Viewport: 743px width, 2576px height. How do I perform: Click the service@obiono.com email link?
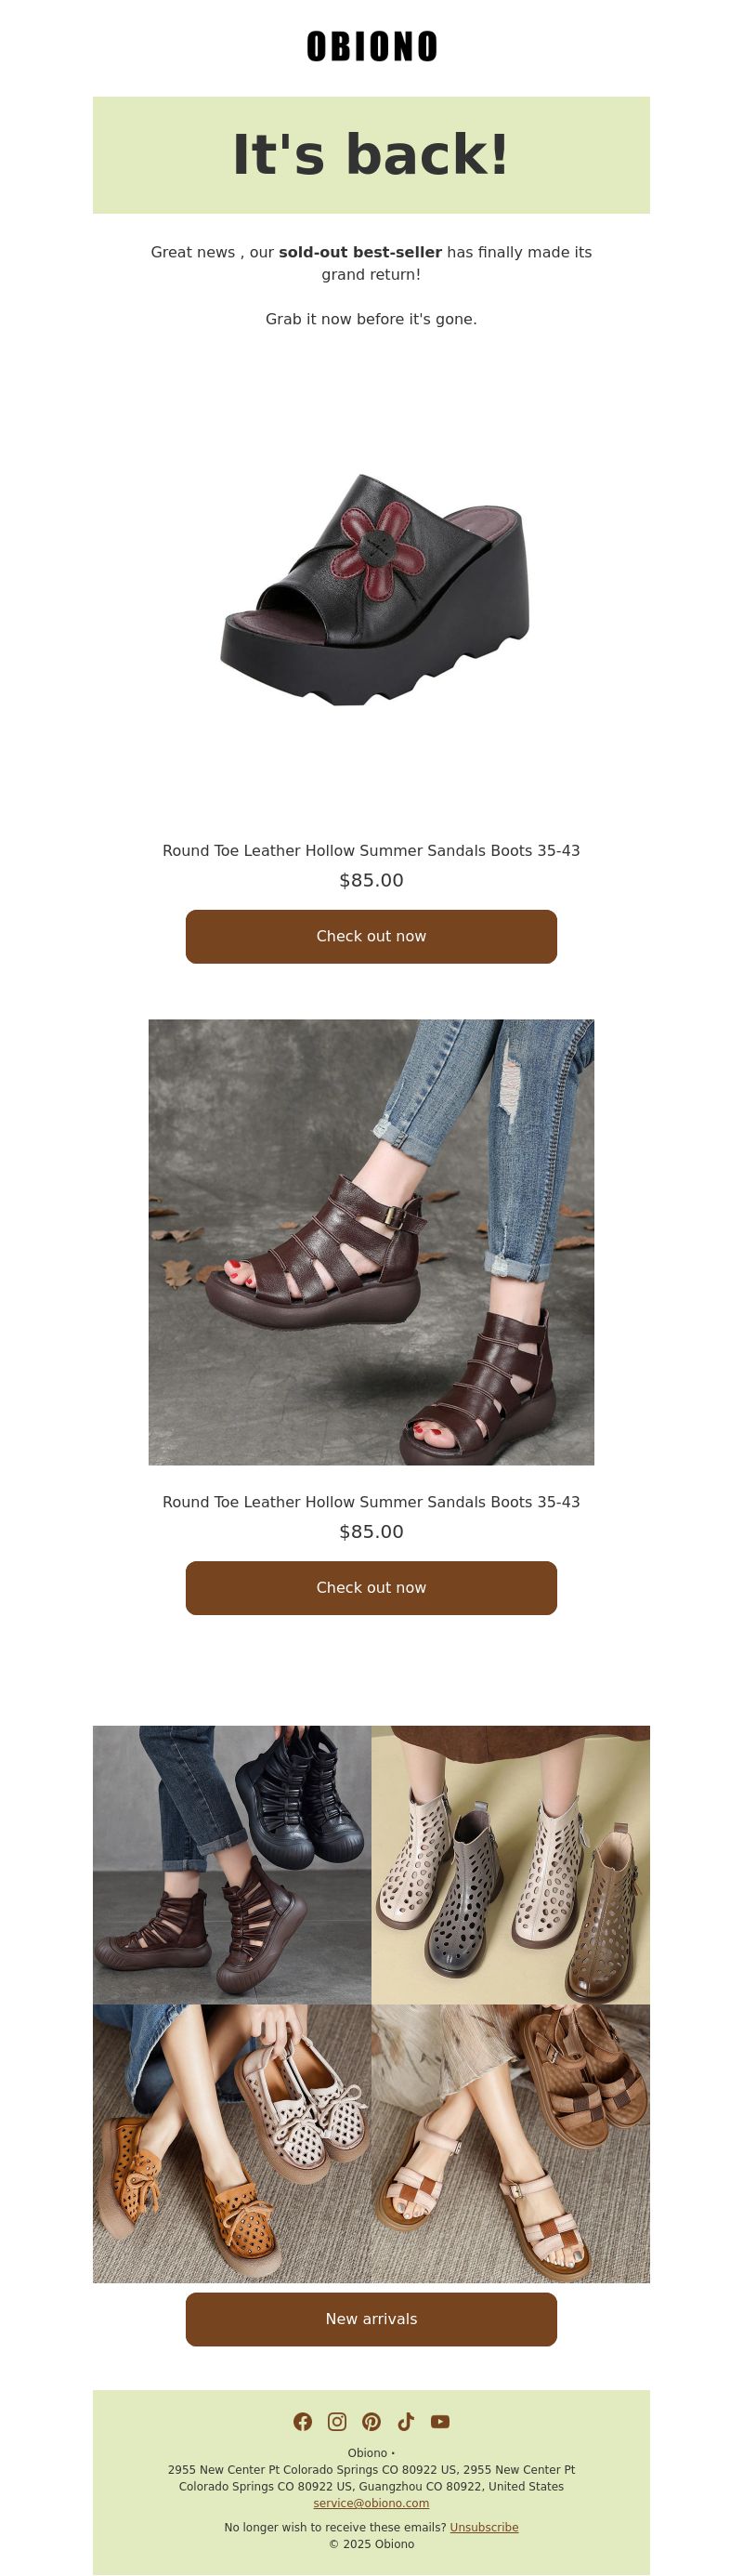point(371,2503)
